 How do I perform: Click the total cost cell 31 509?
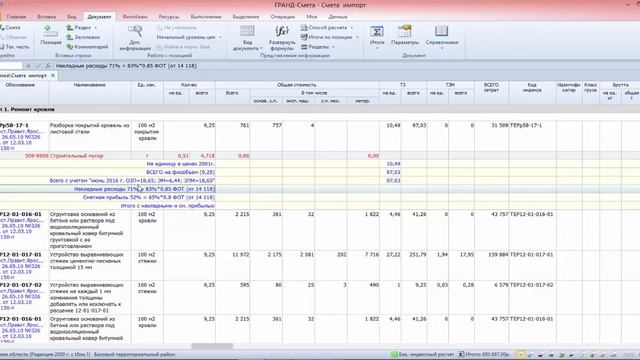[x=500, y=125]
